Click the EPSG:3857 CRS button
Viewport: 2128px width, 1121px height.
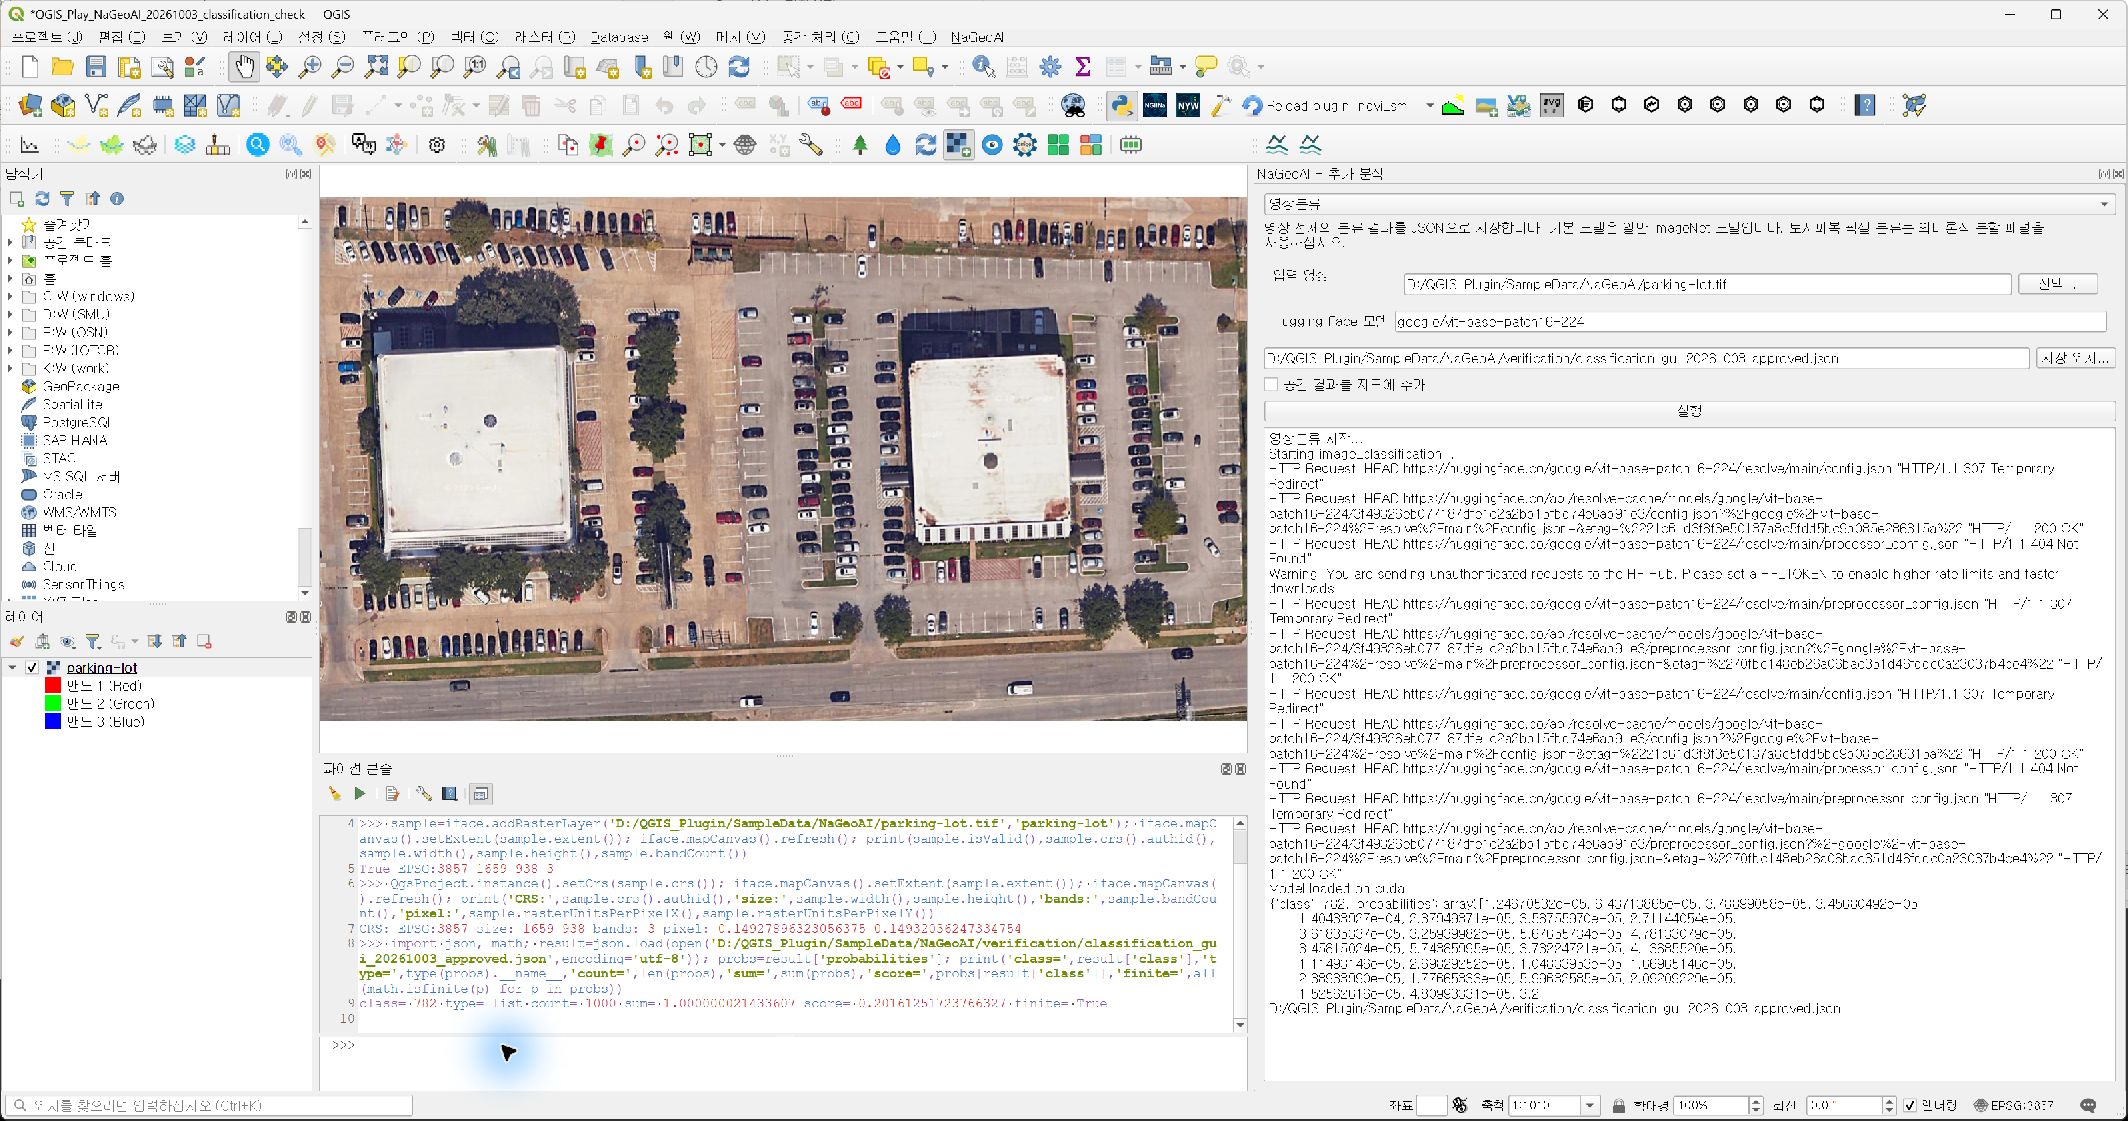click(x=2013, y=1105)
